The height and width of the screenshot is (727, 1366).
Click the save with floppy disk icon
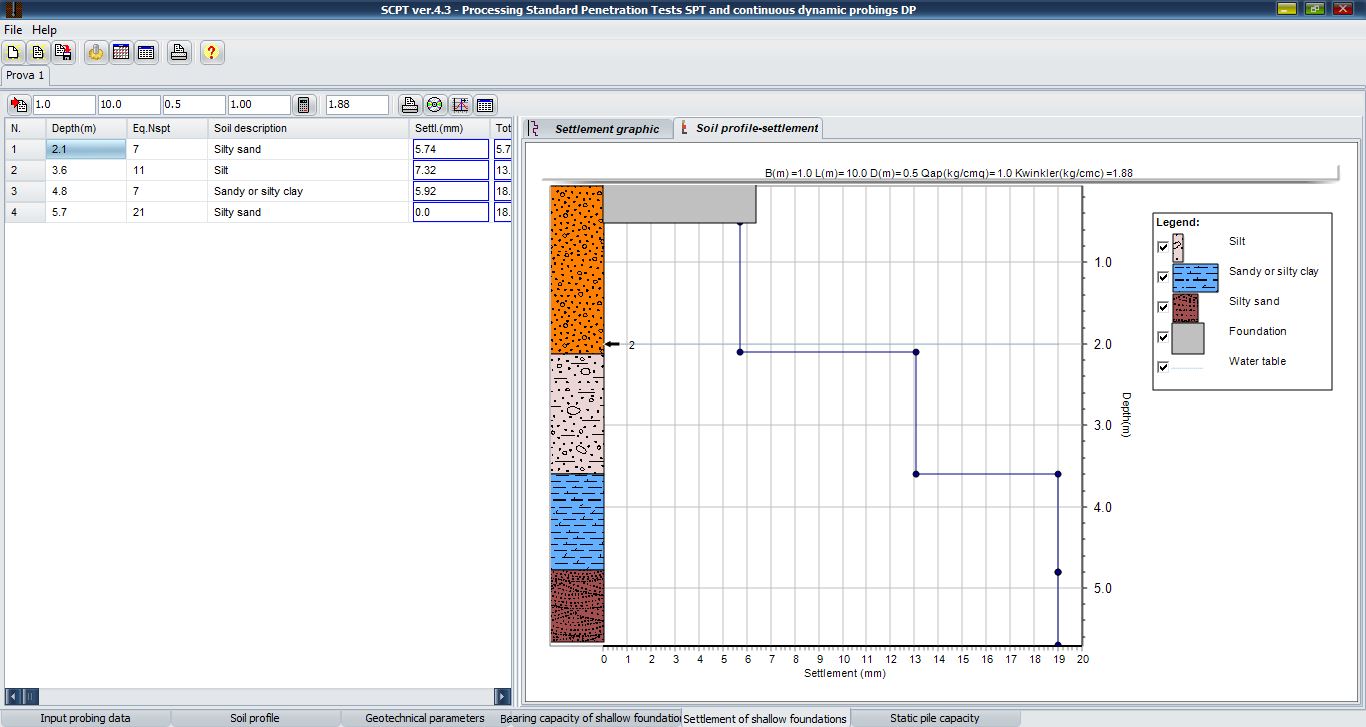coord(63,53)
